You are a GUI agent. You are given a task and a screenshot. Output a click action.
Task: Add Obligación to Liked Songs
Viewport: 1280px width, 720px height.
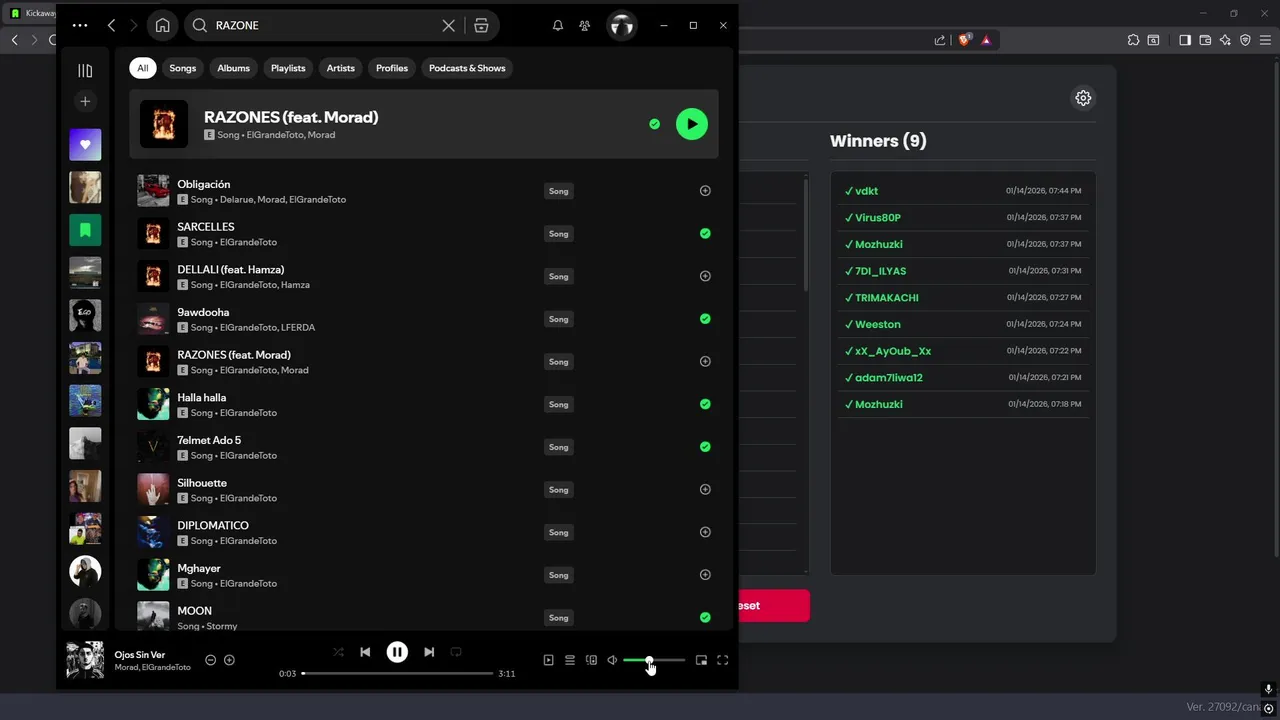(705, 191)
